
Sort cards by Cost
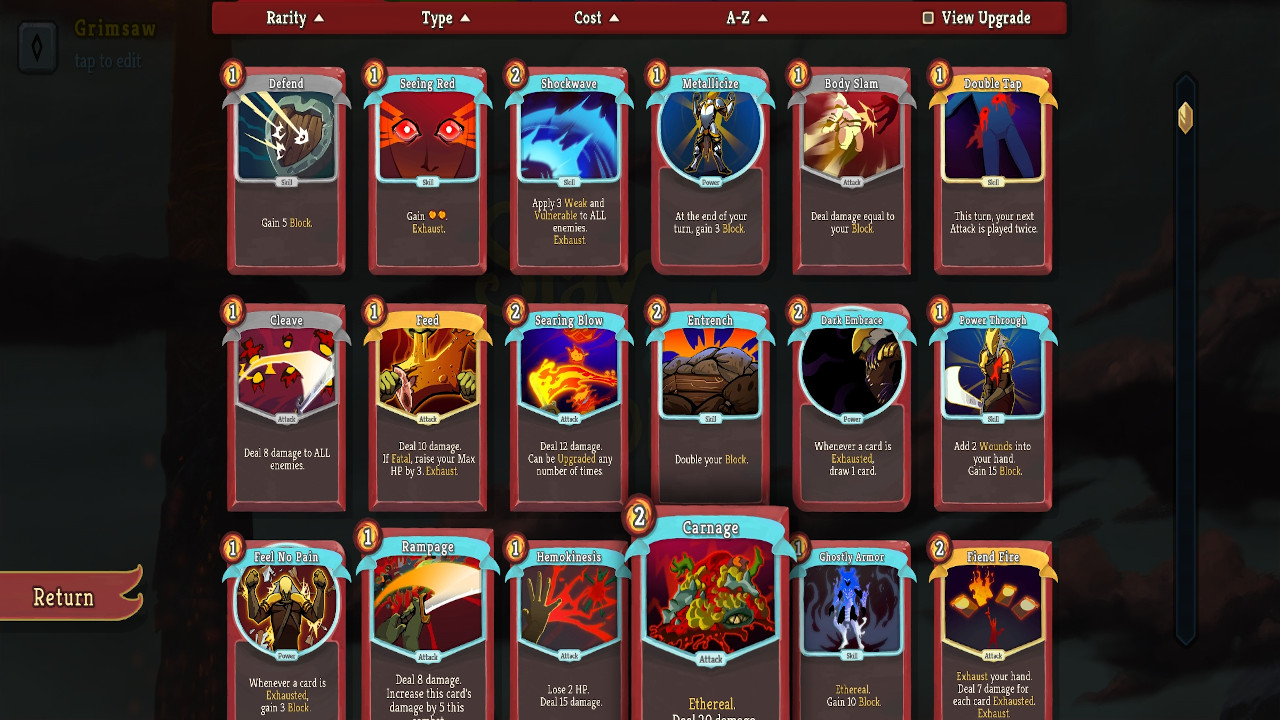(x=597, y=18)
